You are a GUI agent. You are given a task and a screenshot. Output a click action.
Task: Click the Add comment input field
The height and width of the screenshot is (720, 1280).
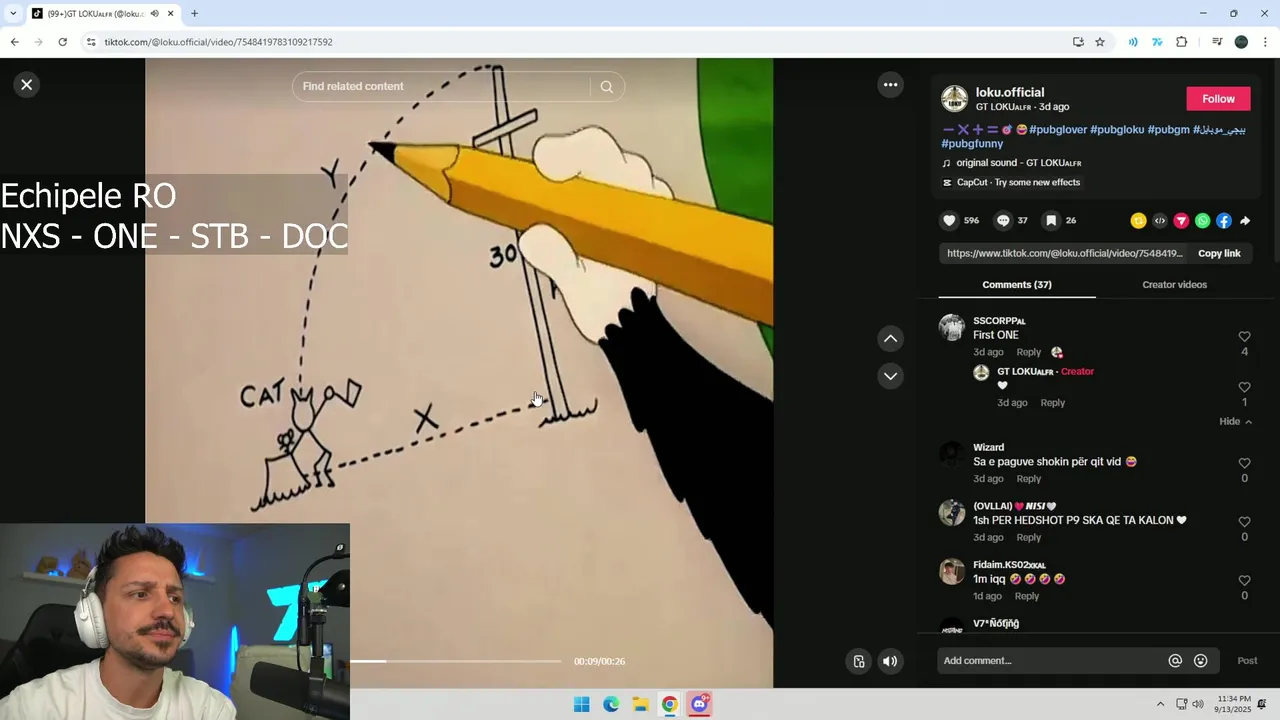[1050, 661]
